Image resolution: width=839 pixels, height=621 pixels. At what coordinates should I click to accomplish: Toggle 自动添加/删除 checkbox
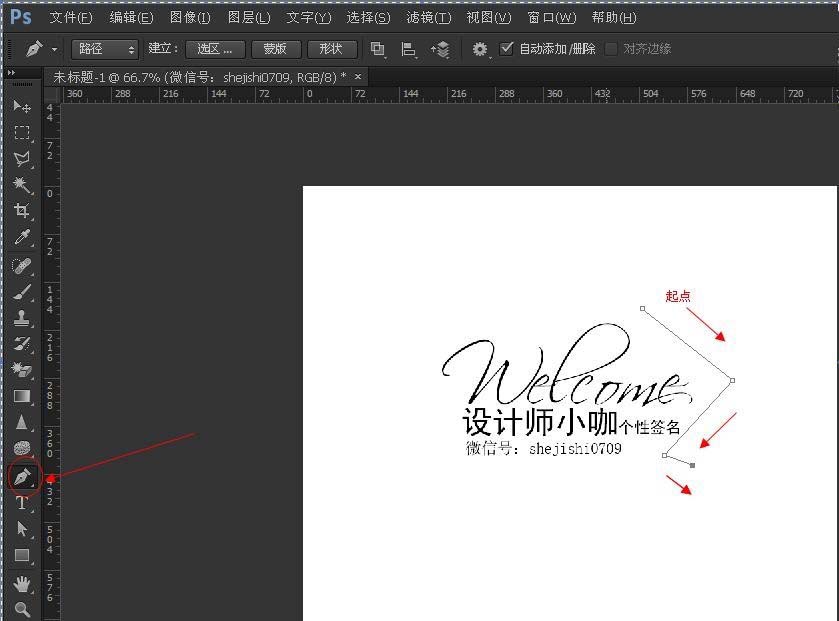point(506,49)
